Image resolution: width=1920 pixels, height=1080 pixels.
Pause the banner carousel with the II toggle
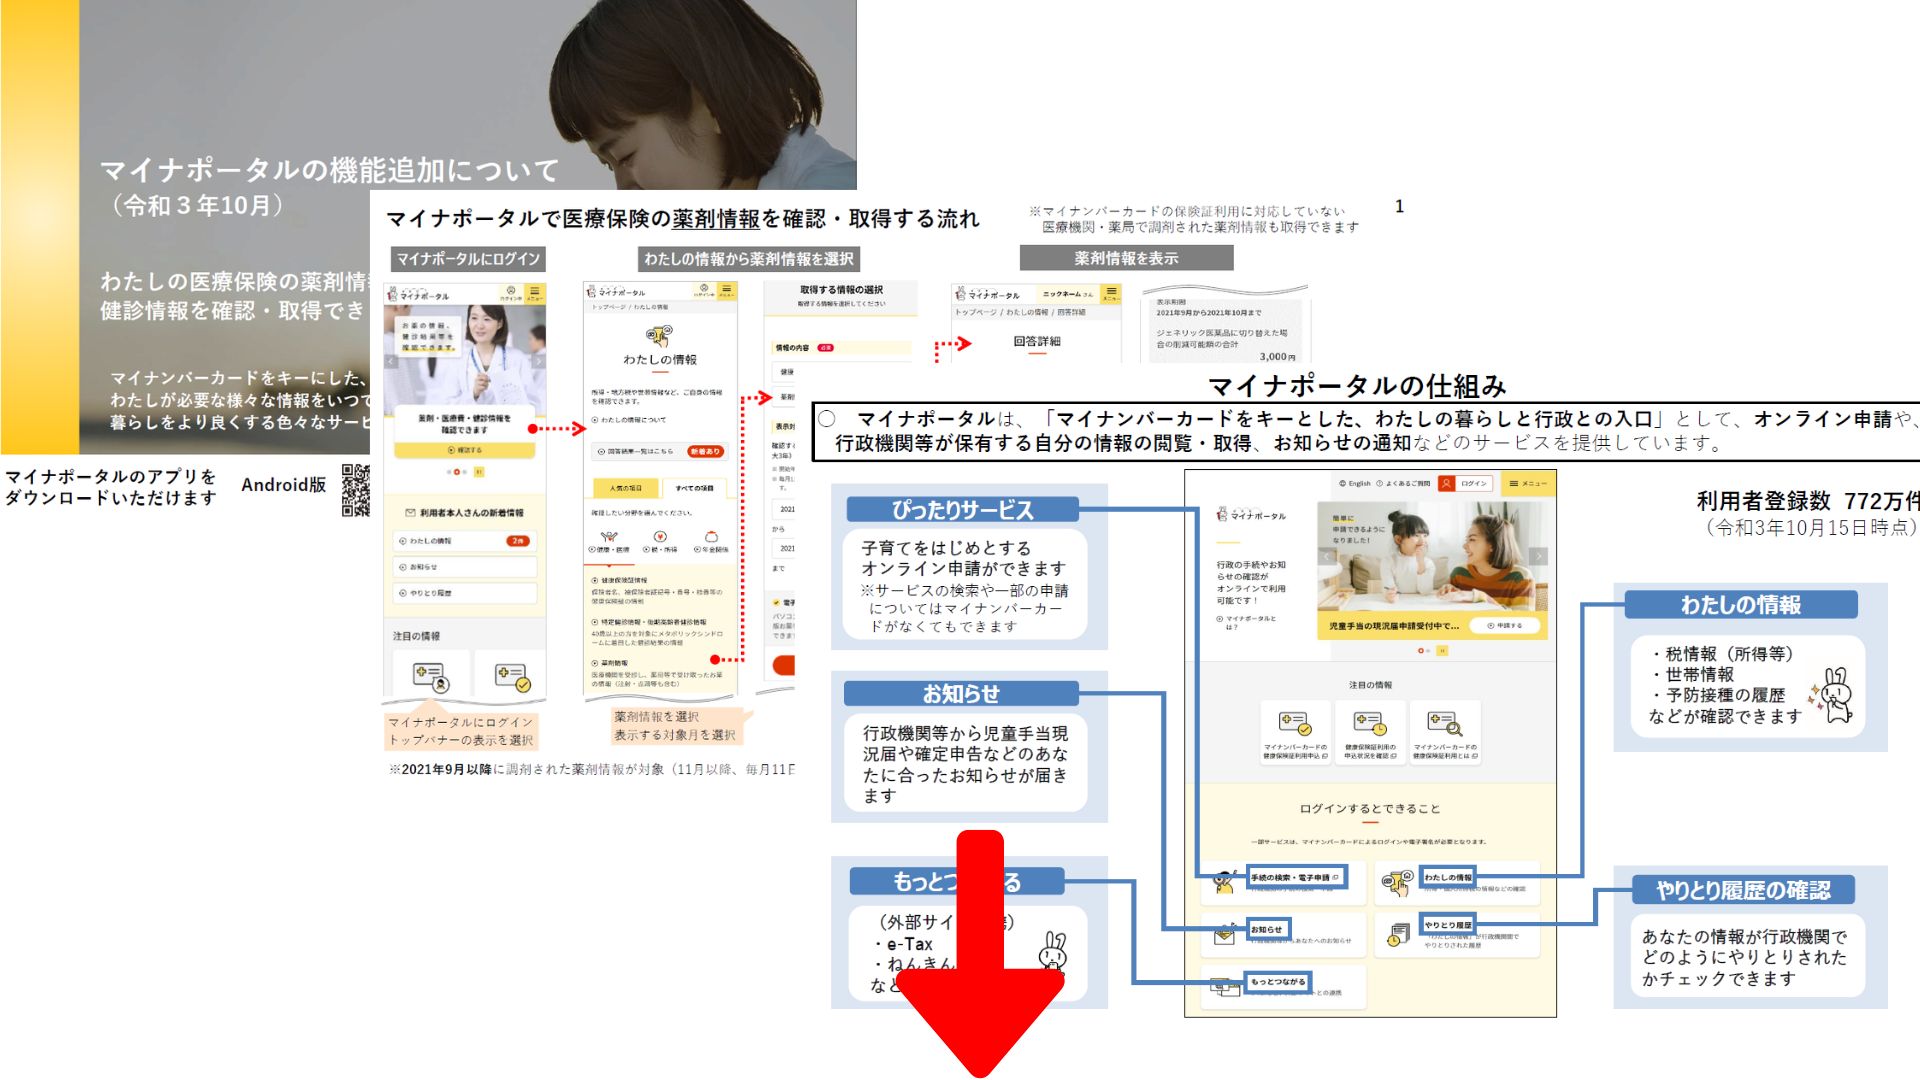[1443, 651]
